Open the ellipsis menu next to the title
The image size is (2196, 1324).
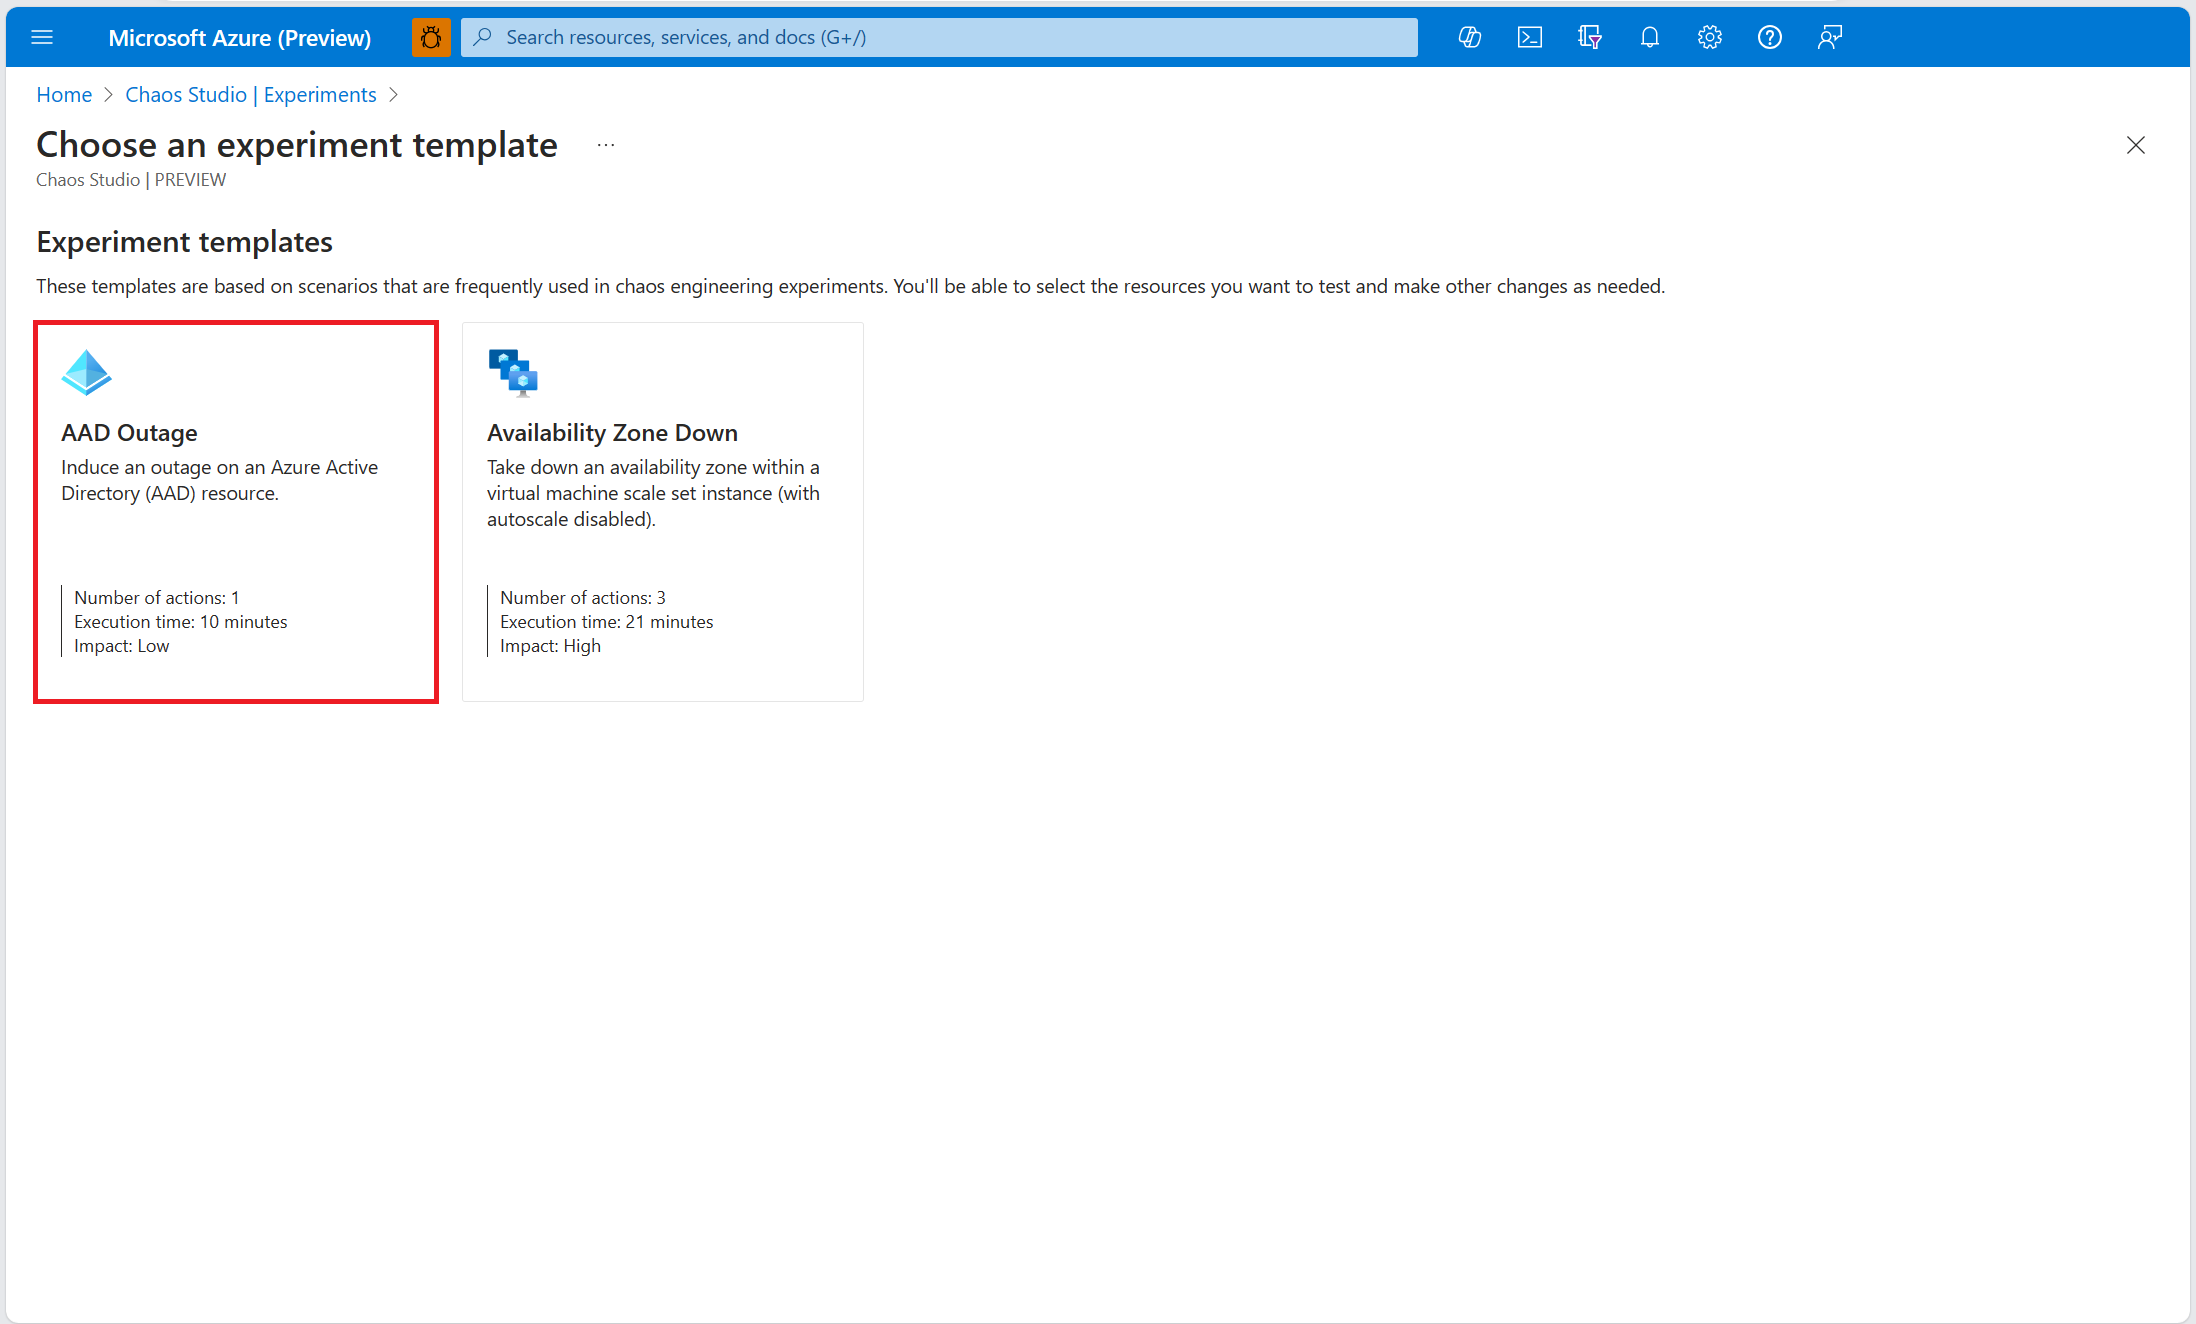[x=605, y=144]
